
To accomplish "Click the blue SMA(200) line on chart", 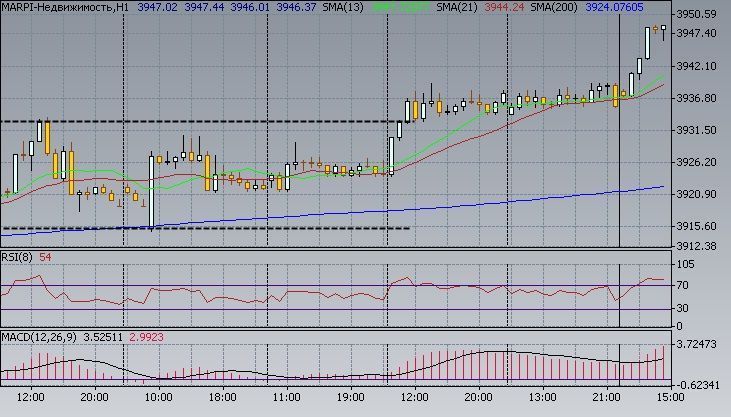I will (450, 205).
